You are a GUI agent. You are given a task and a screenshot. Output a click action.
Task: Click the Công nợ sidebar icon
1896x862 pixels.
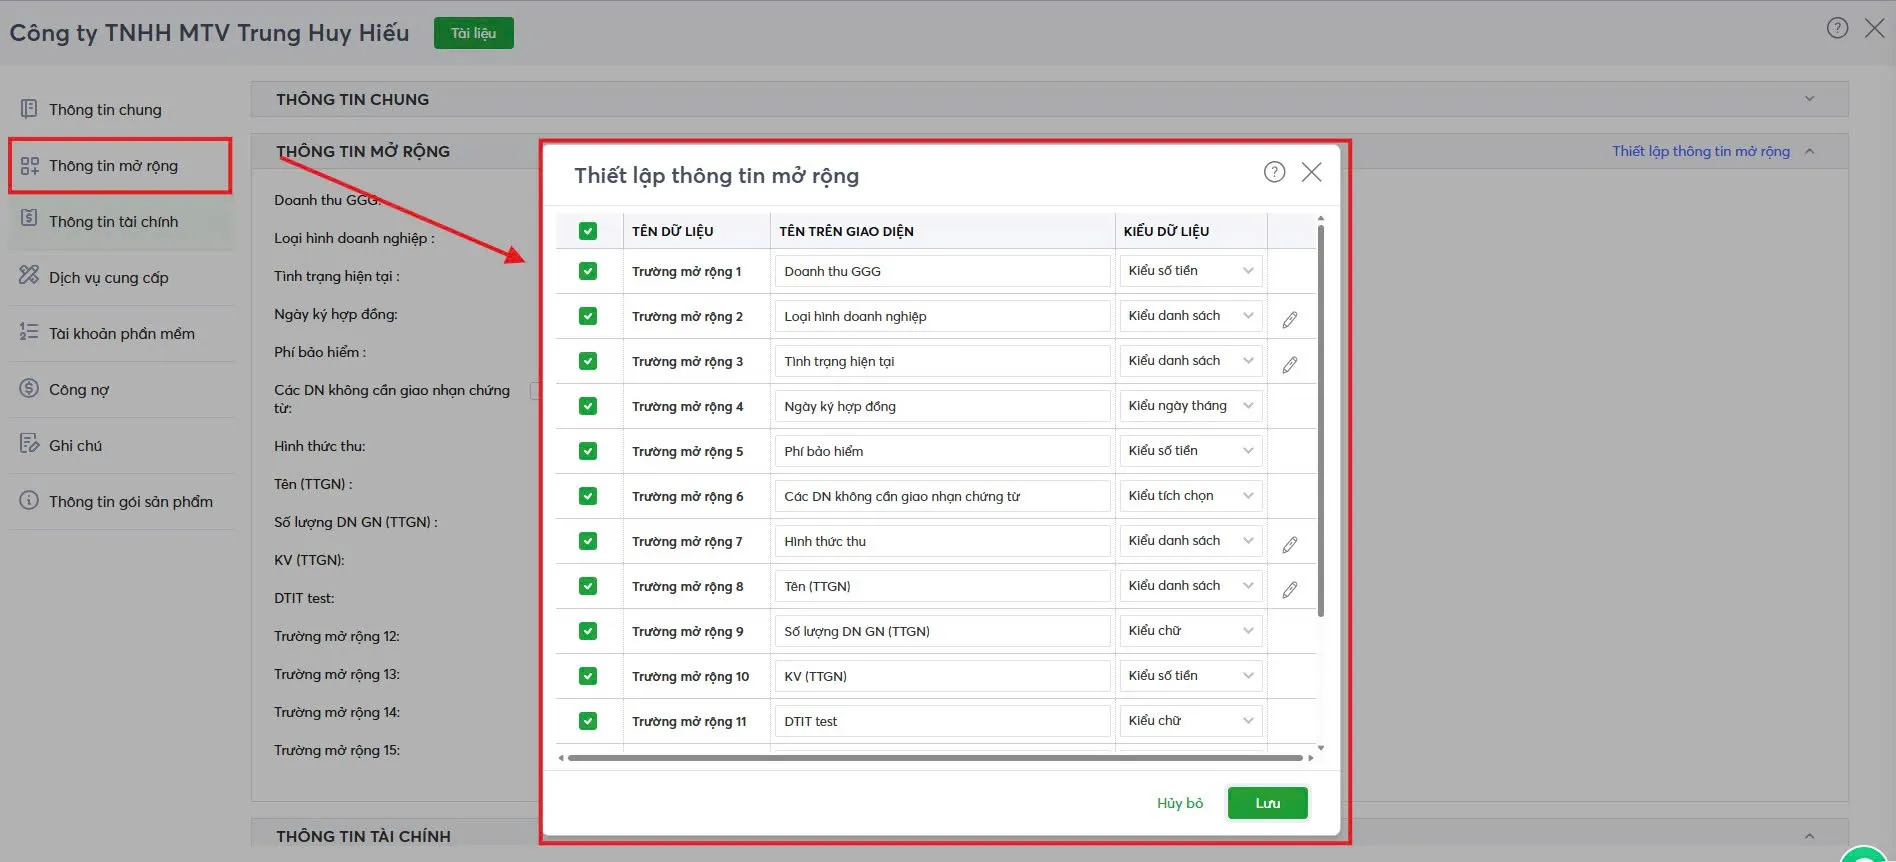coord(29,387)
